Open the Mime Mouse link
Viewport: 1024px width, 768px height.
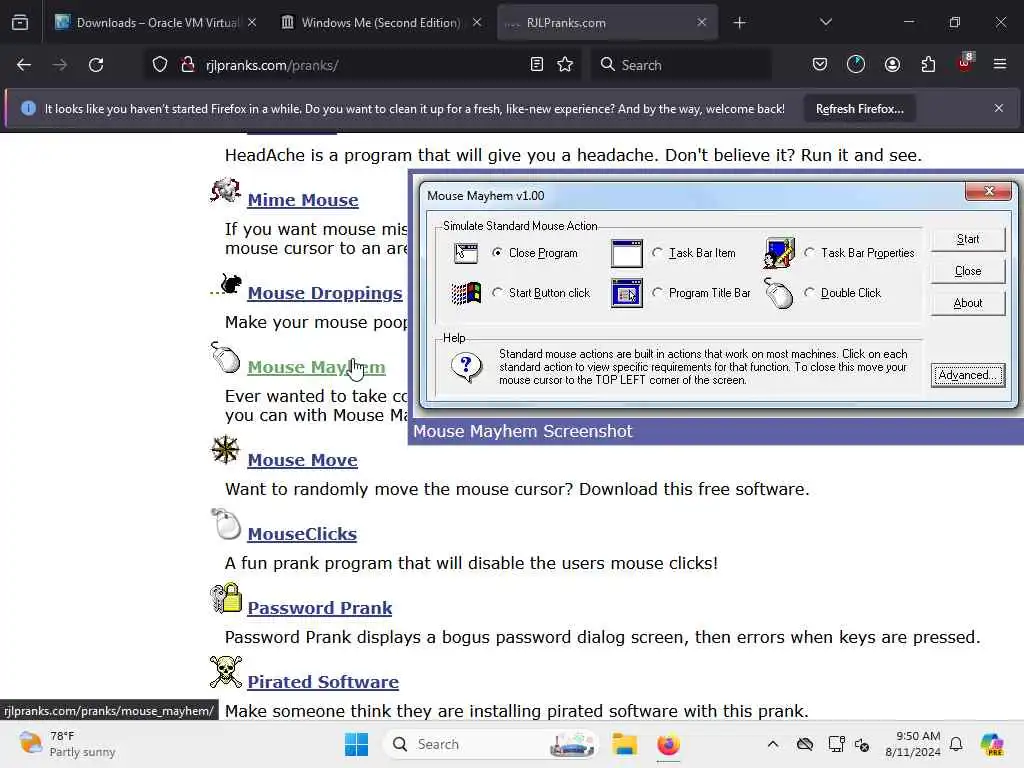[302, 200]
